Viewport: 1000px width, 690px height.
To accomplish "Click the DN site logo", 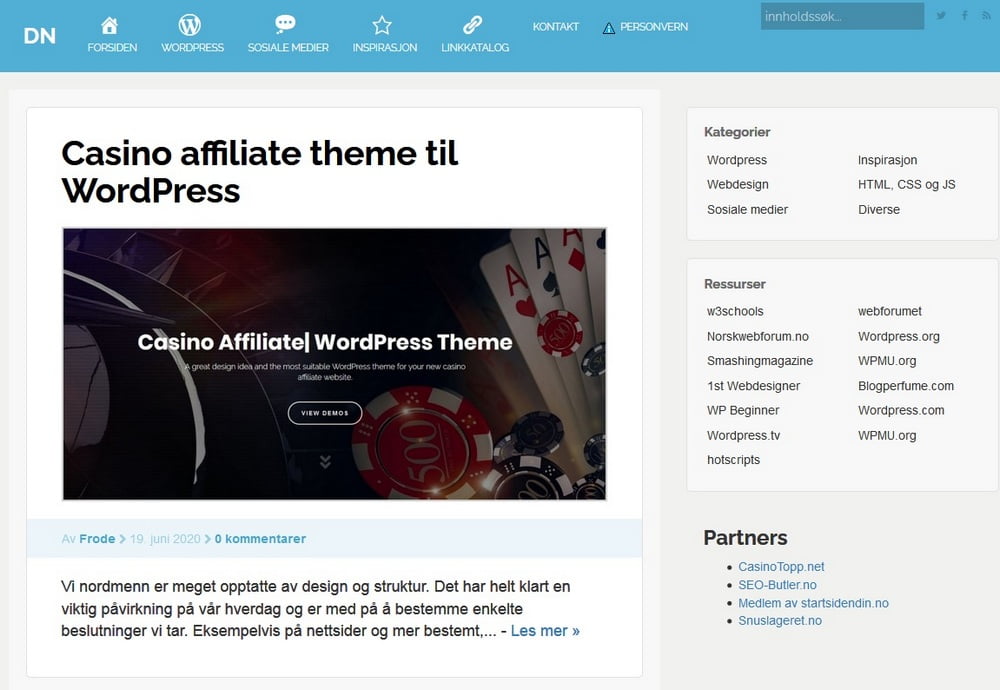I will (x=40, y=36).
